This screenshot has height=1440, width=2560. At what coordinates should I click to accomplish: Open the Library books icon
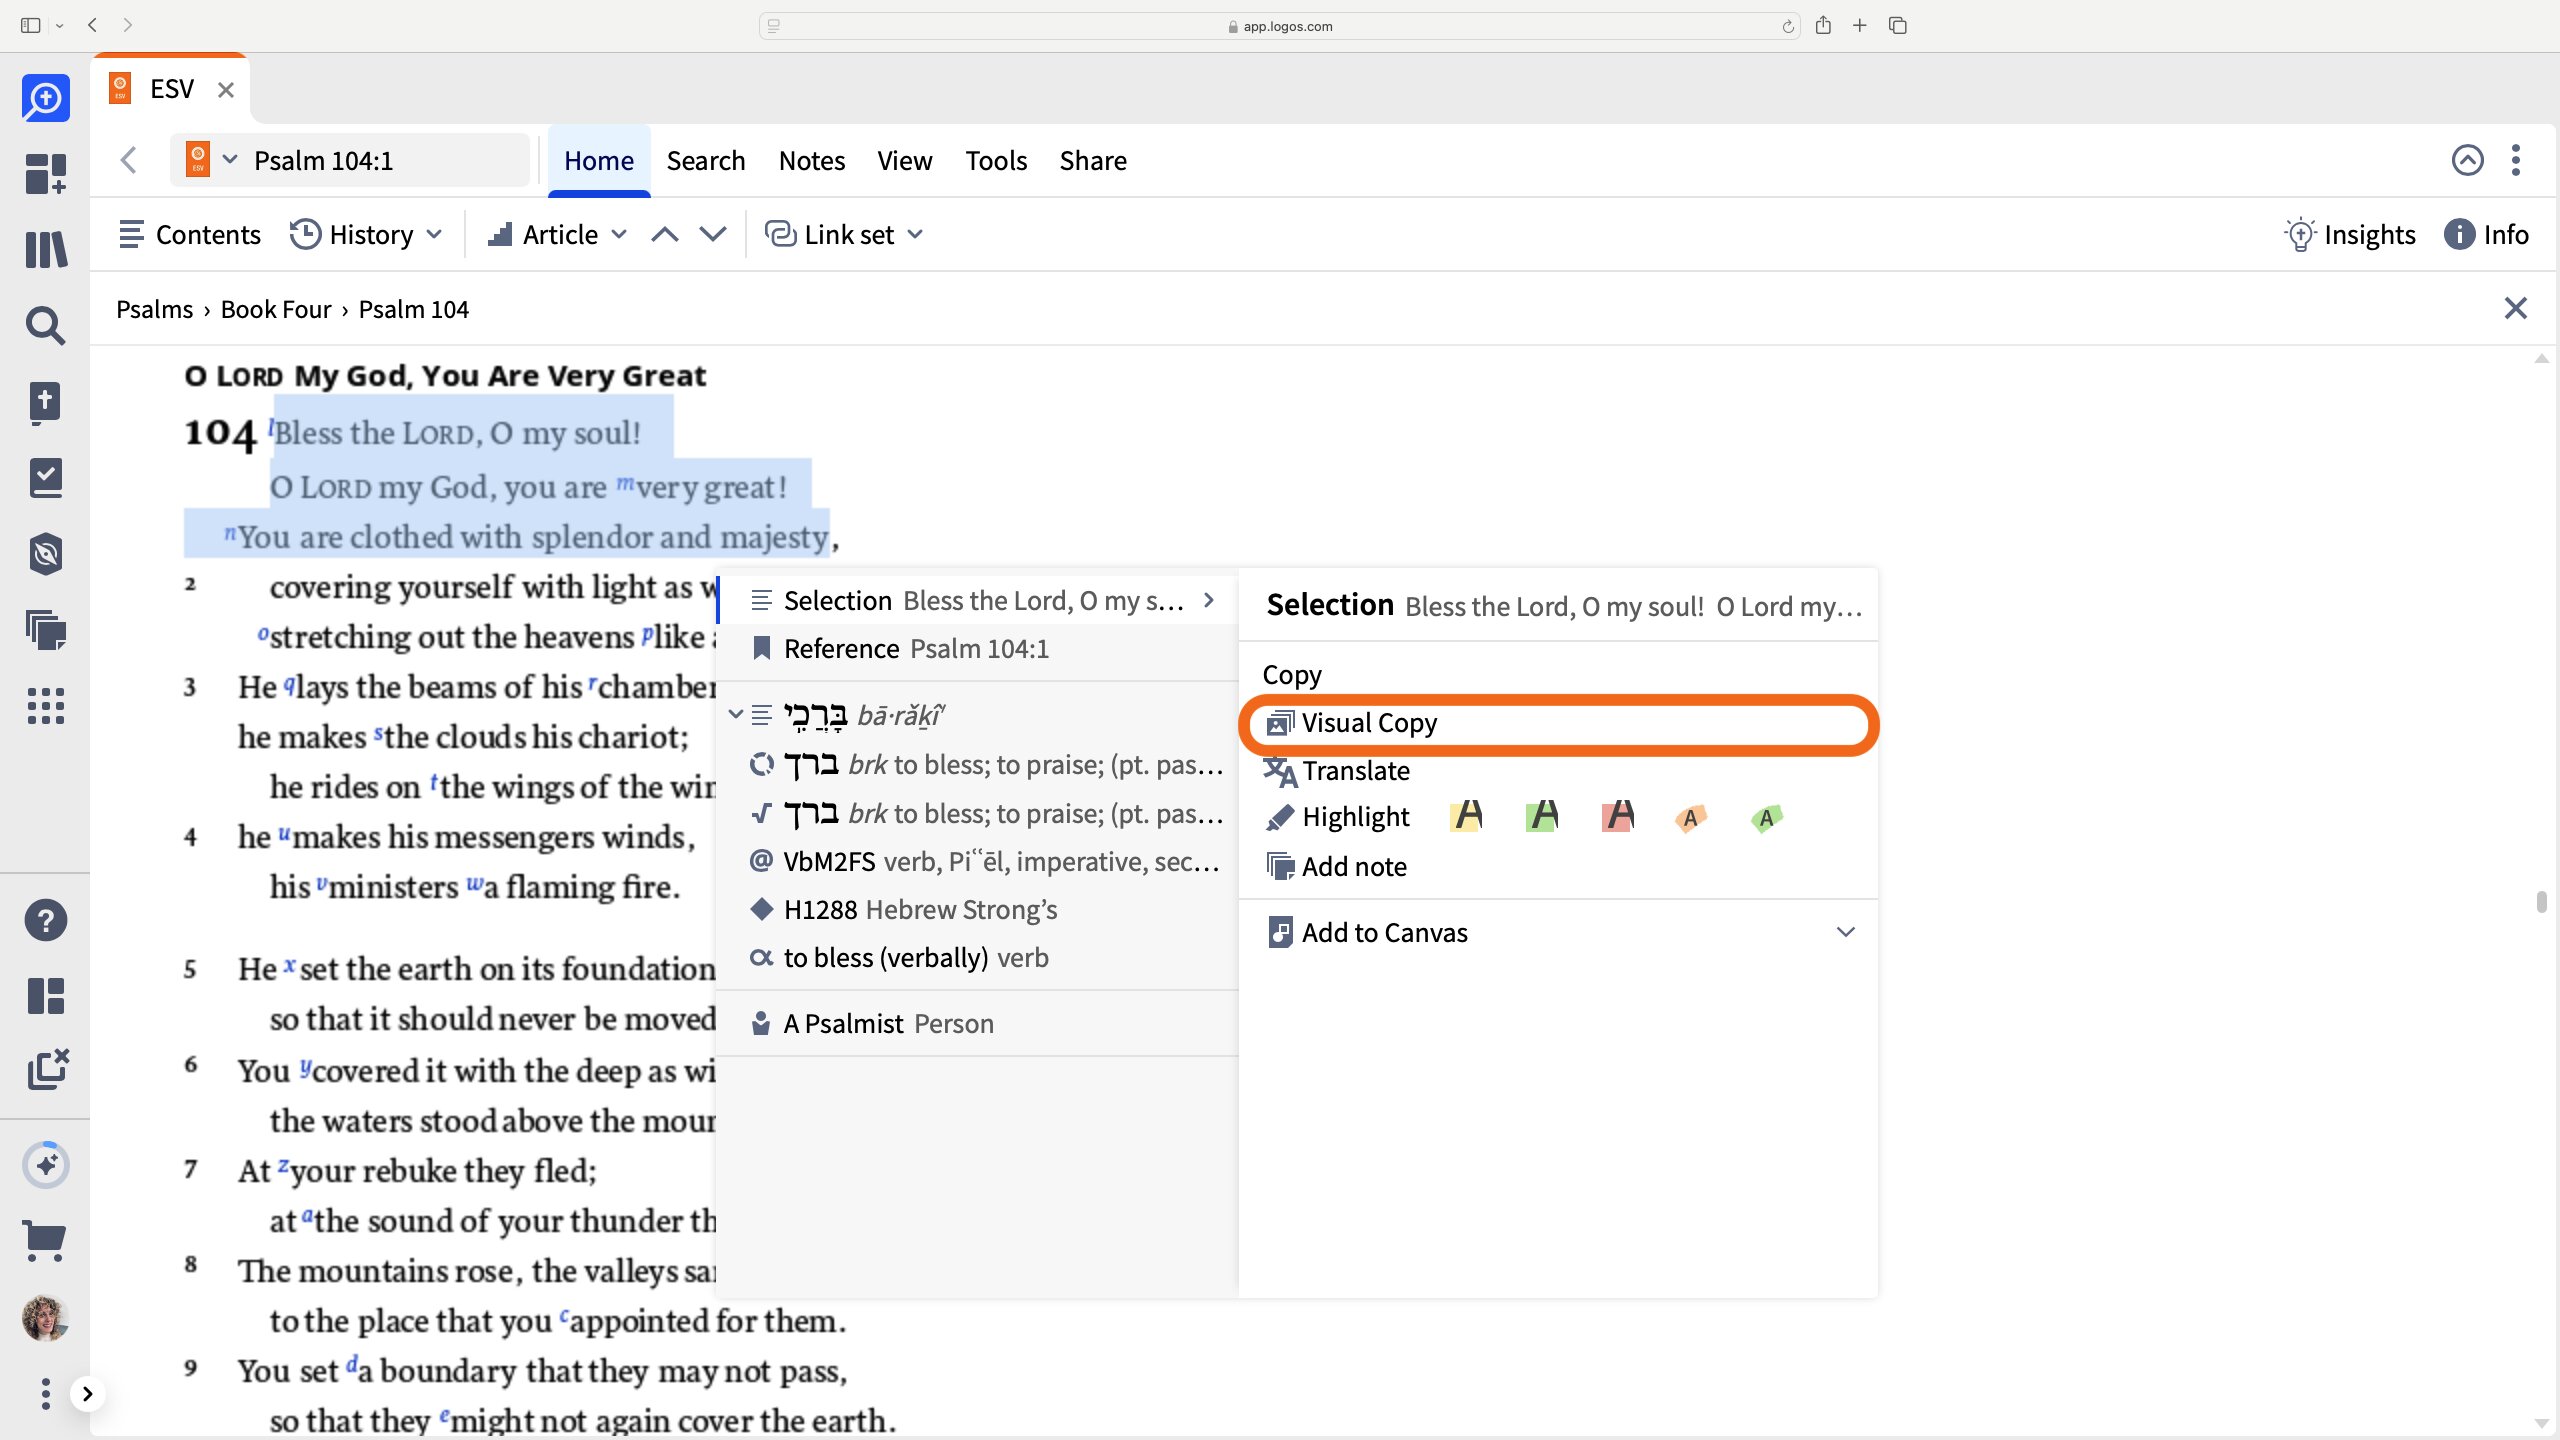(x=46, y=249)
